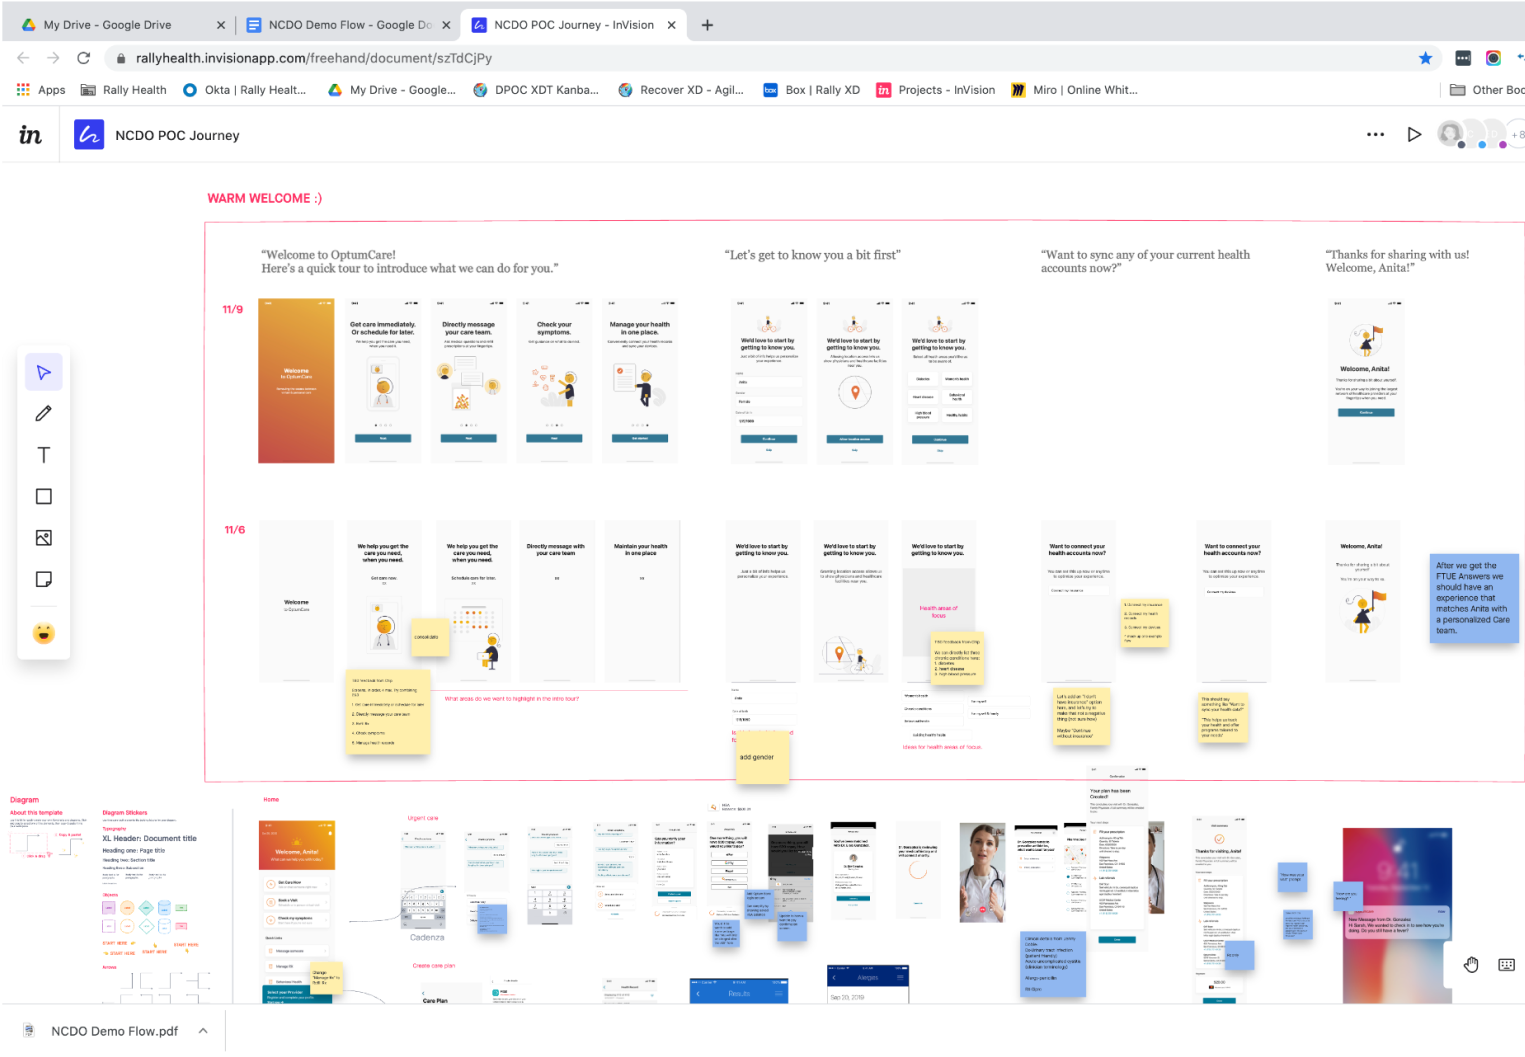Viewport: 1525px width, 1057px height.
Task: Click the keyboard shortcuts icon
Action: pos(1506,965)
